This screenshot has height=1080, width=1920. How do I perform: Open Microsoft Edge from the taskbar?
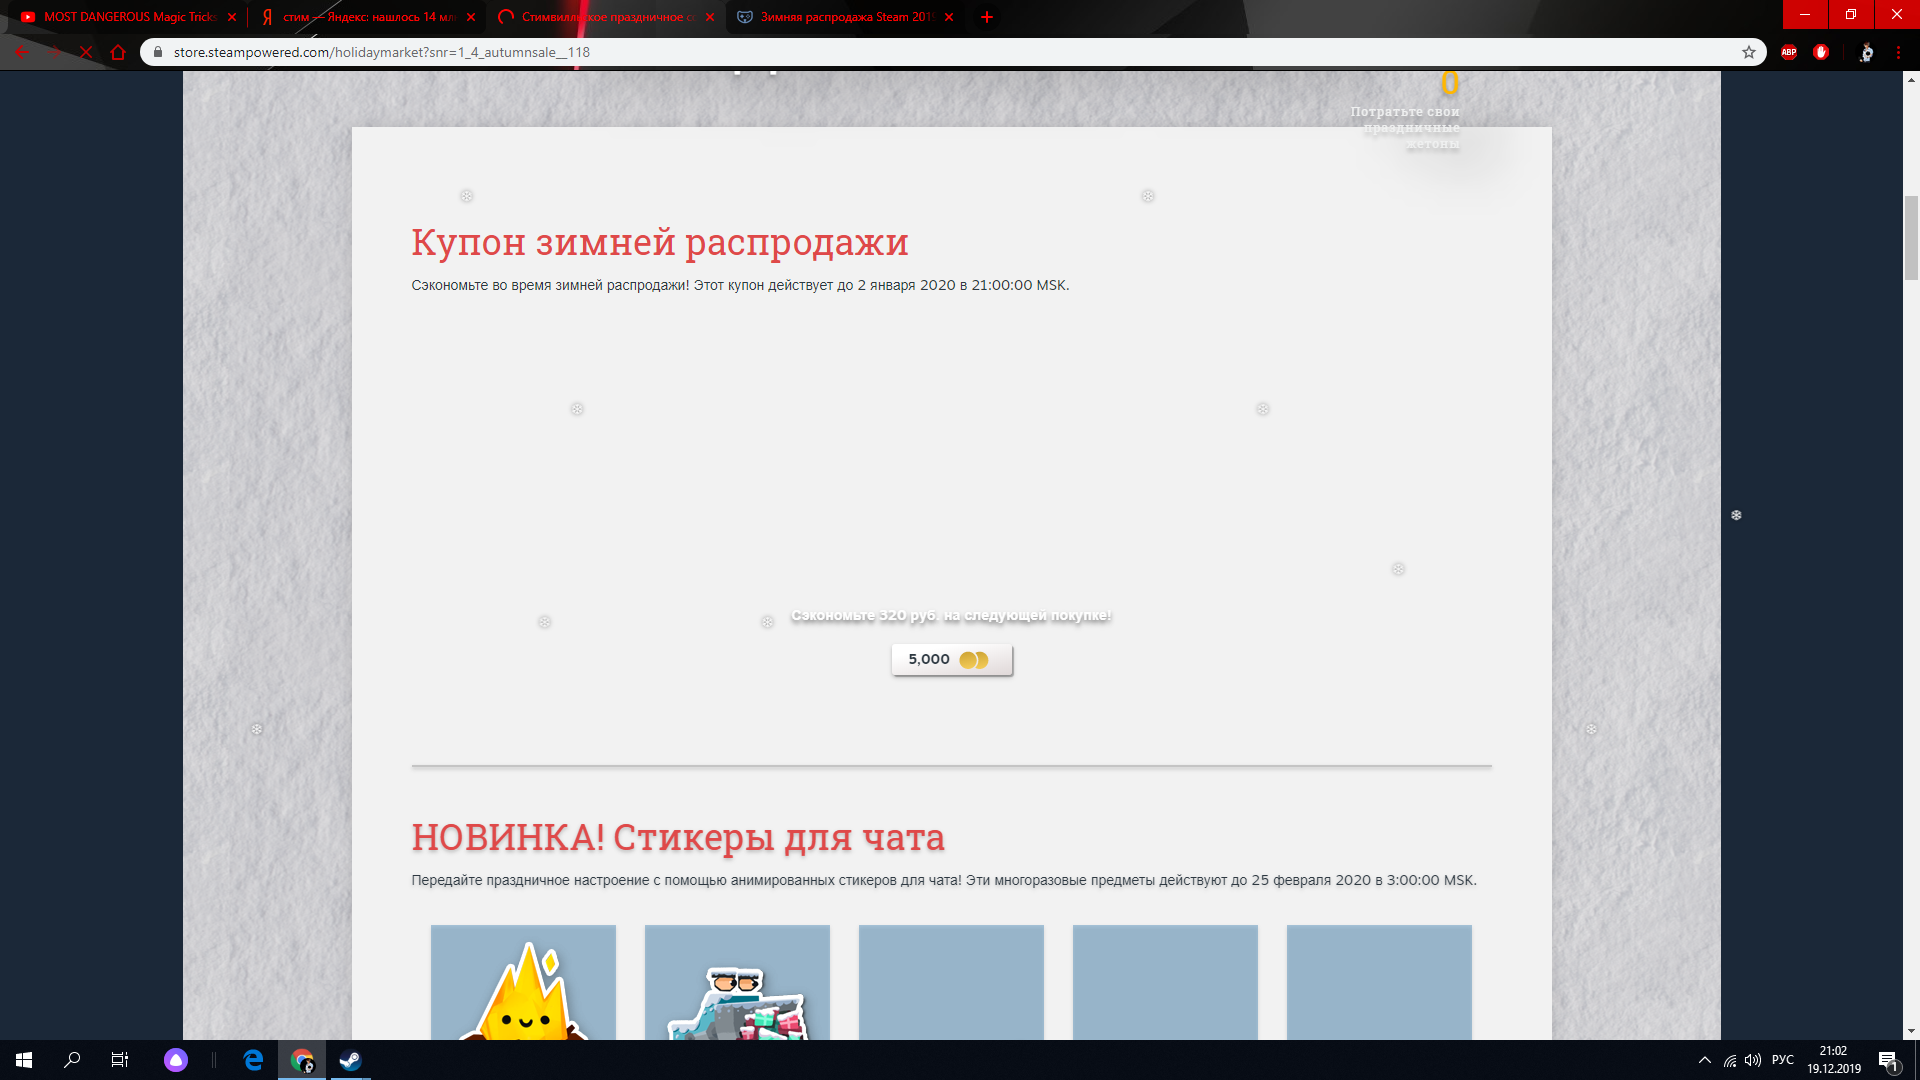pyautogui.click(x=254, y=1060)
